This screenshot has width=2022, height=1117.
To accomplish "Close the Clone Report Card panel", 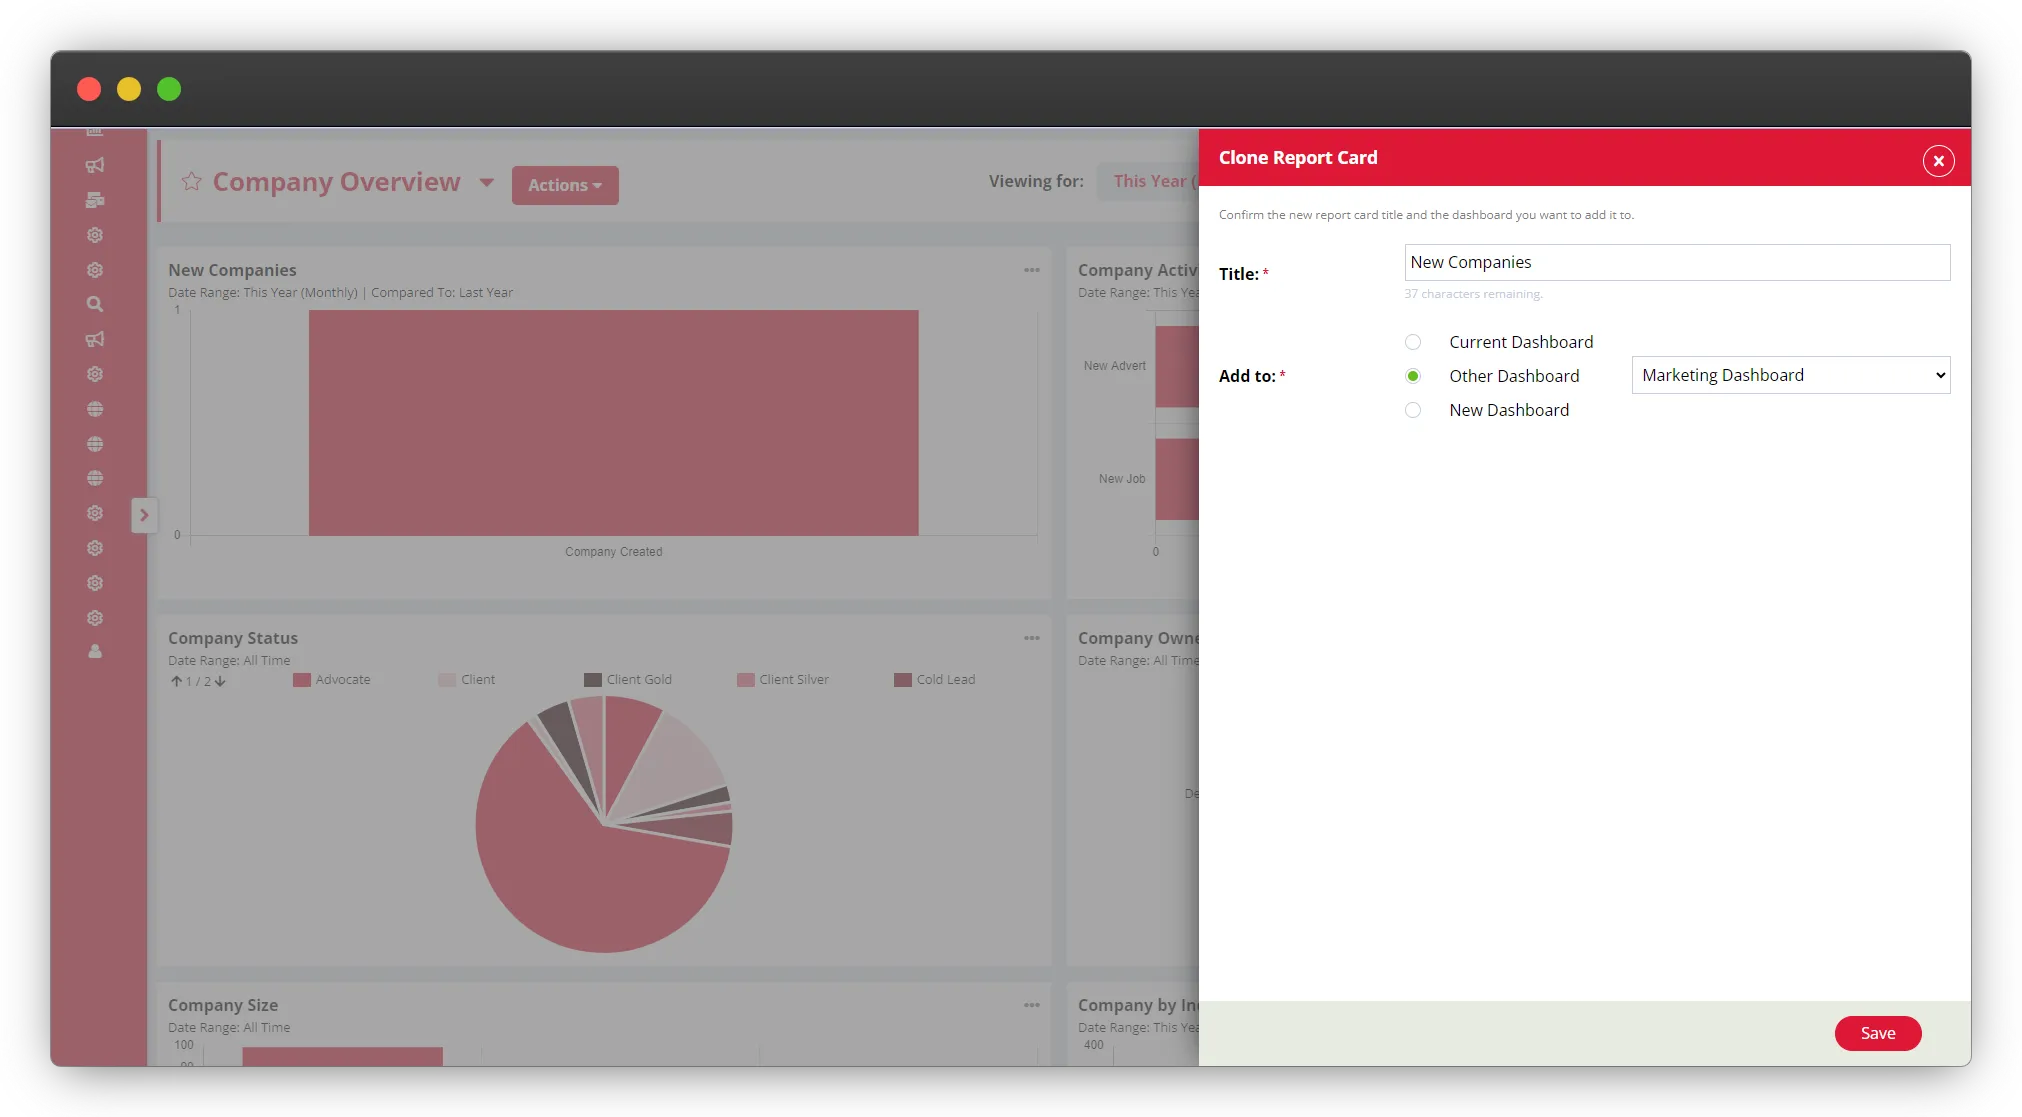I will tap(1937, 161).
